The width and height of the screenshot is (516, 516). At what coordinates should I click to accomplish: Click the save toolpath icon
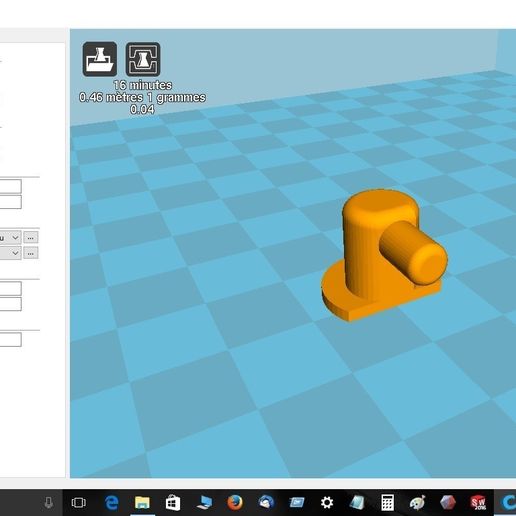143,59
